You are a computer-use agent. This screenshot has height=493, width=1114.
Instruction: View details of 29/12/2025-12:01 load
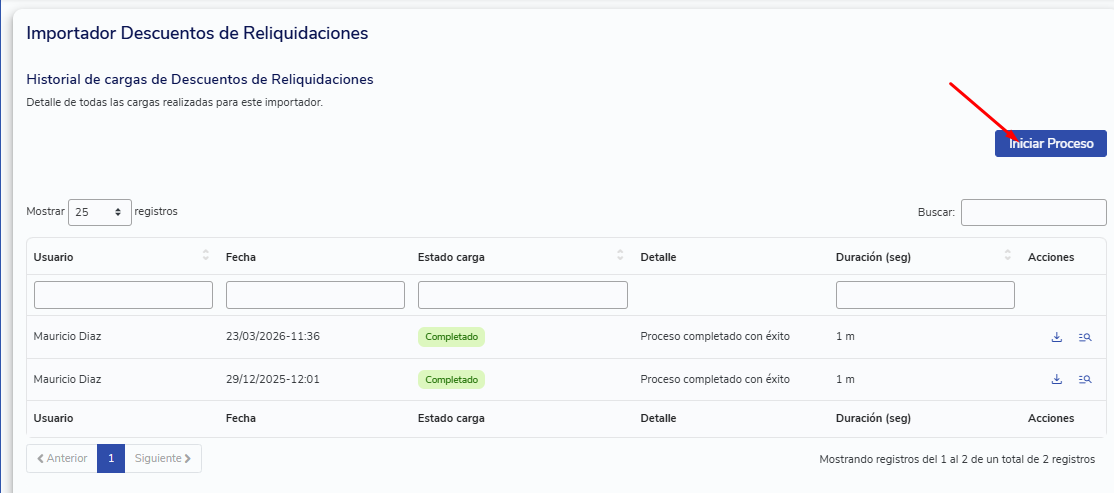pos(1084,379)
